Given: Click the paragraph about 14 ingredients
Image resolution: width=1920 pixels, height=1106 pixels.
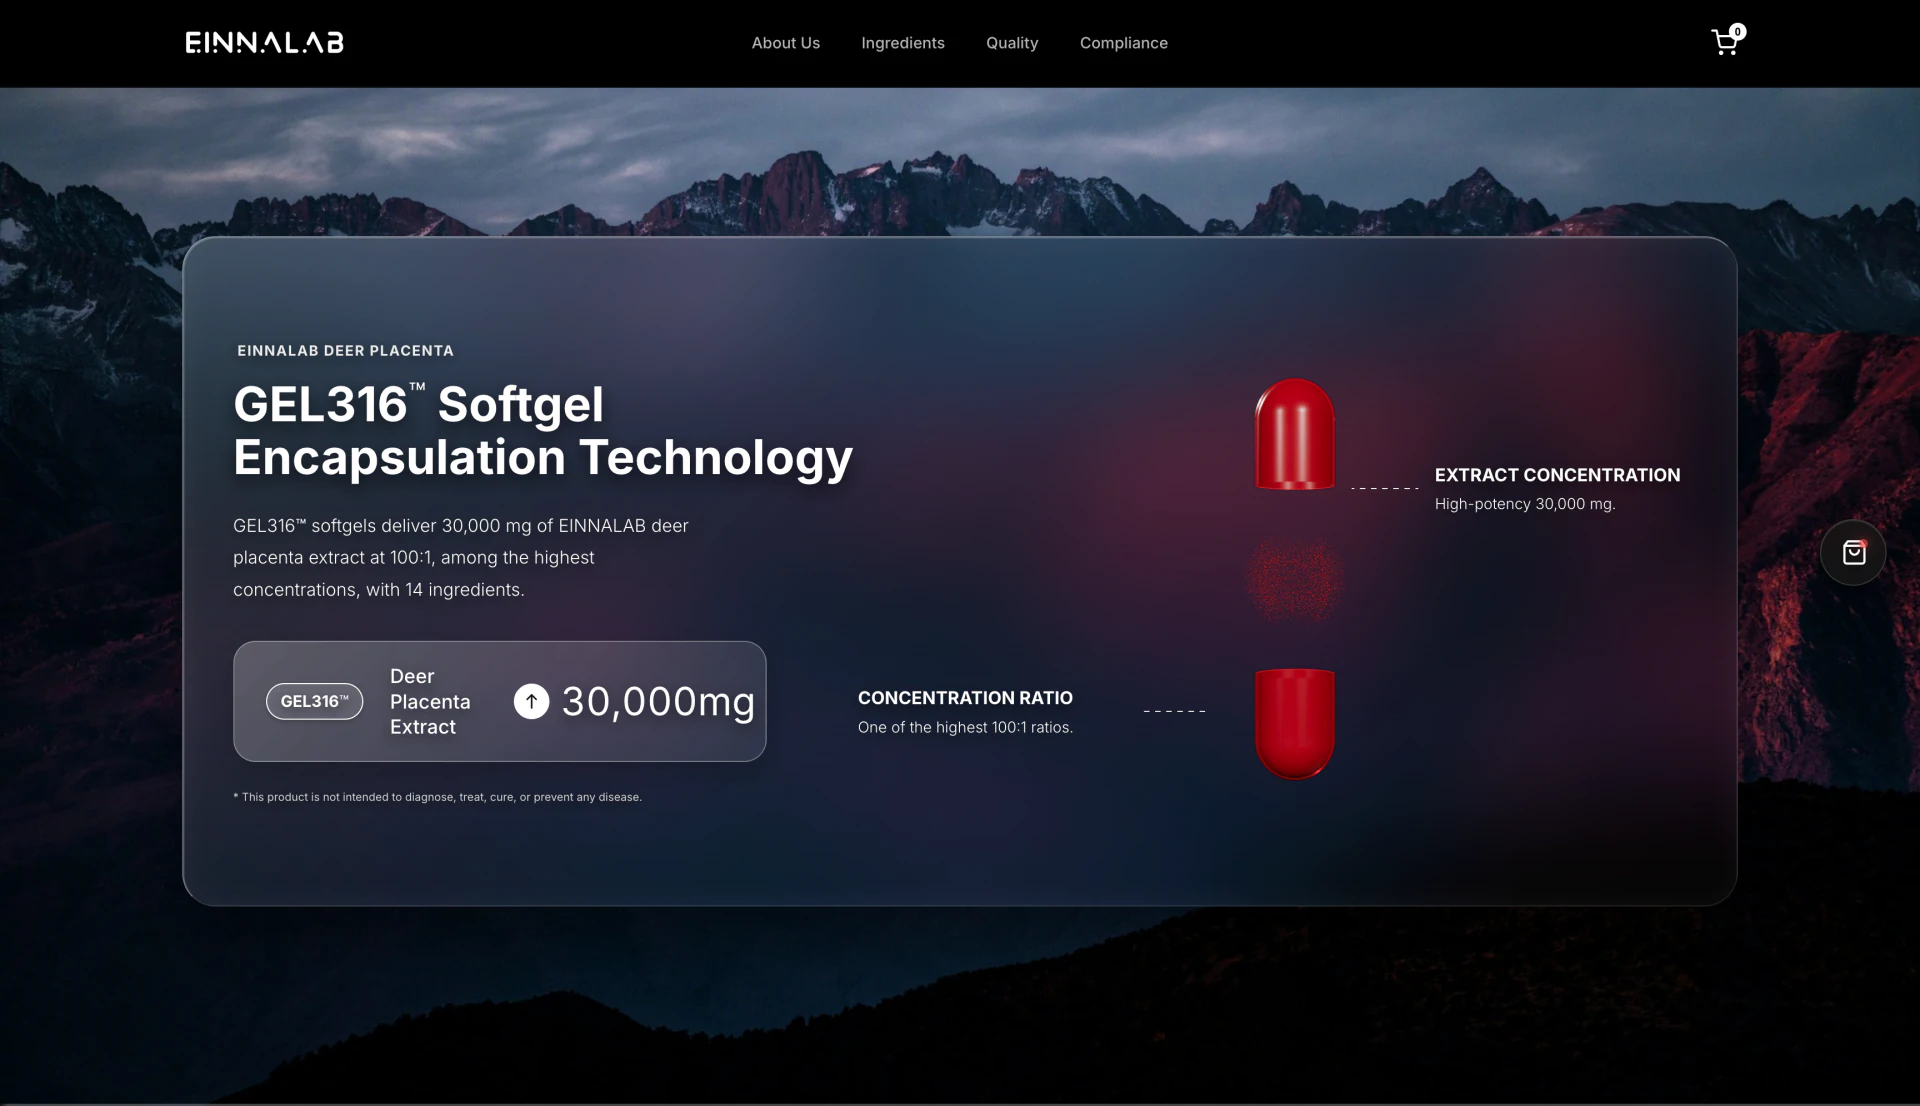Looking at the screenshot, I should tap(461, 557).
